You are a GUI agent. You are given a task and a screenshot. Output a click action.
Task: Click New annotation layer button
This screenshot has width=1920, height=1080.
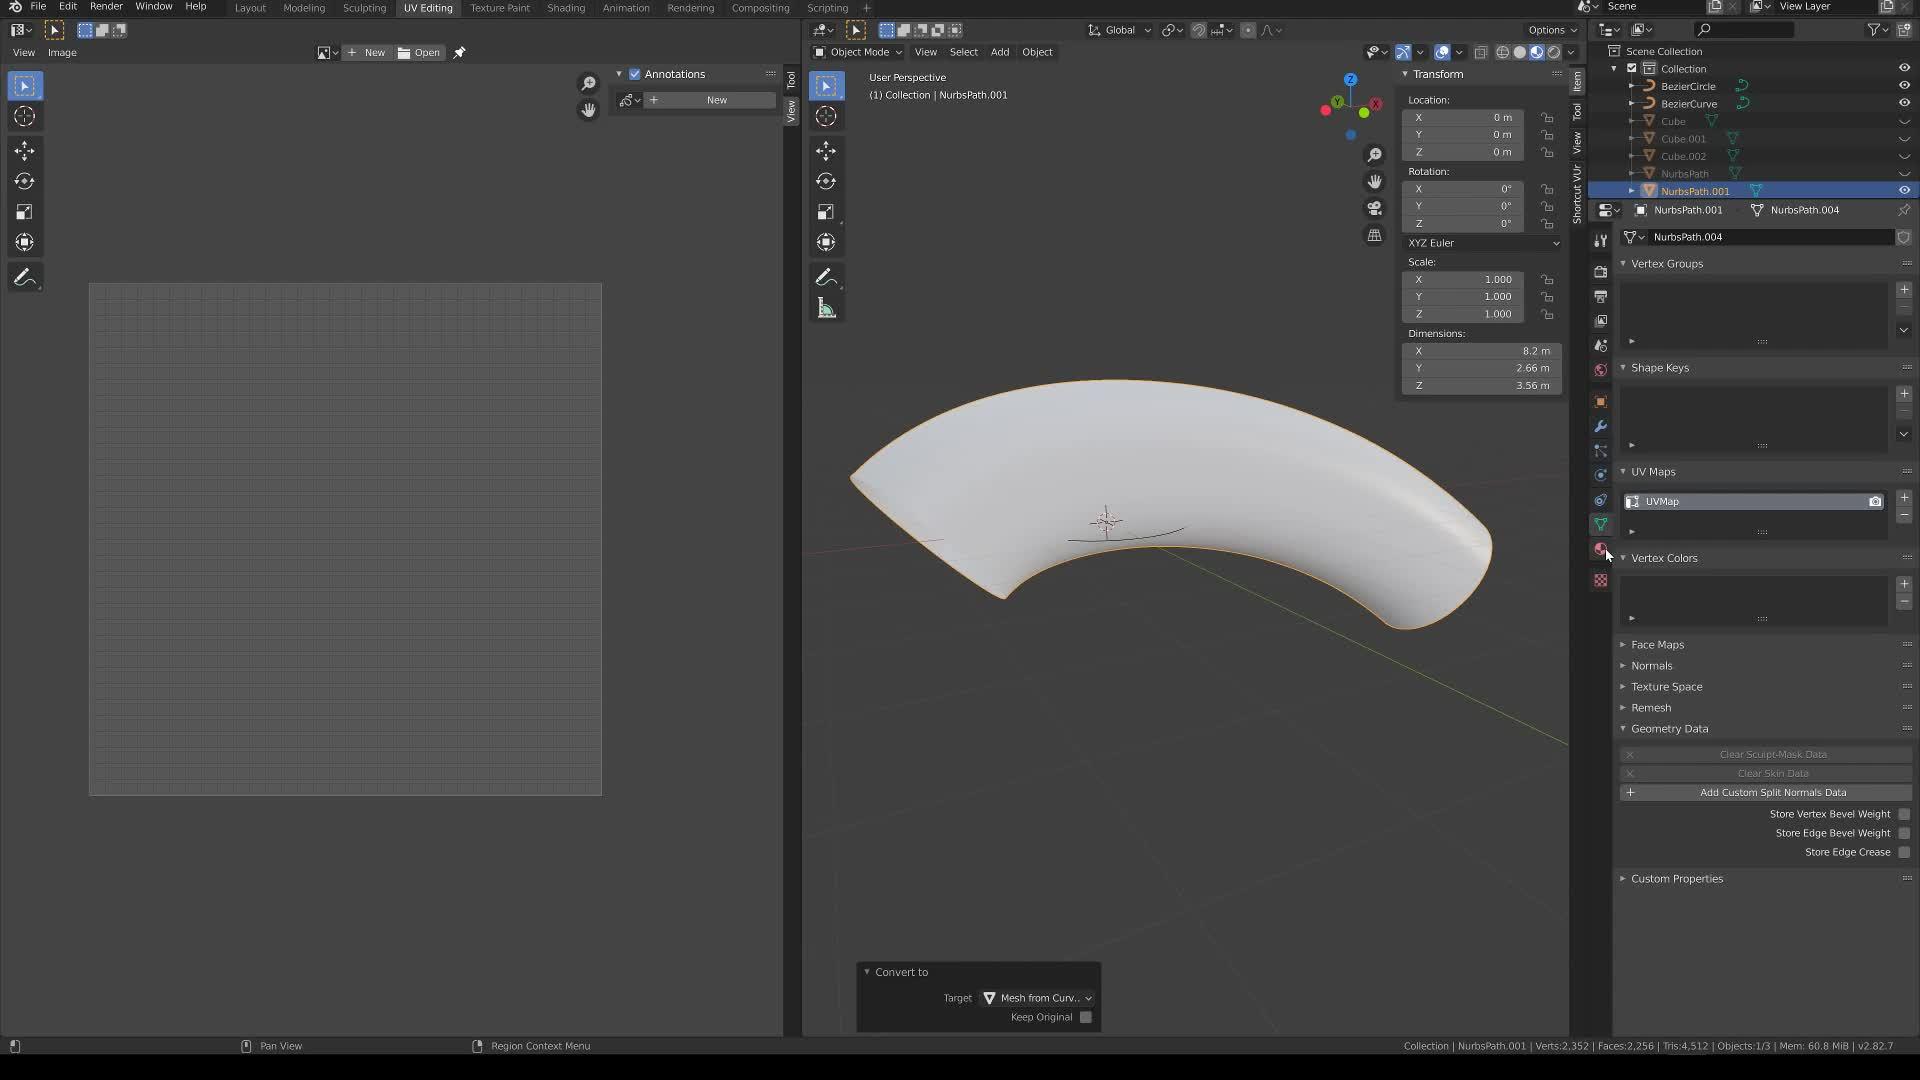click(709, 100)
